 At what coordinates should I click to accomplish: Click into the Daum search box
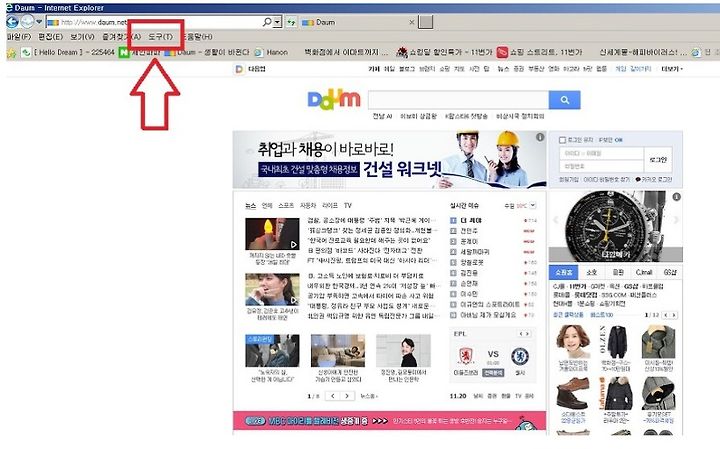pos(458,100)
